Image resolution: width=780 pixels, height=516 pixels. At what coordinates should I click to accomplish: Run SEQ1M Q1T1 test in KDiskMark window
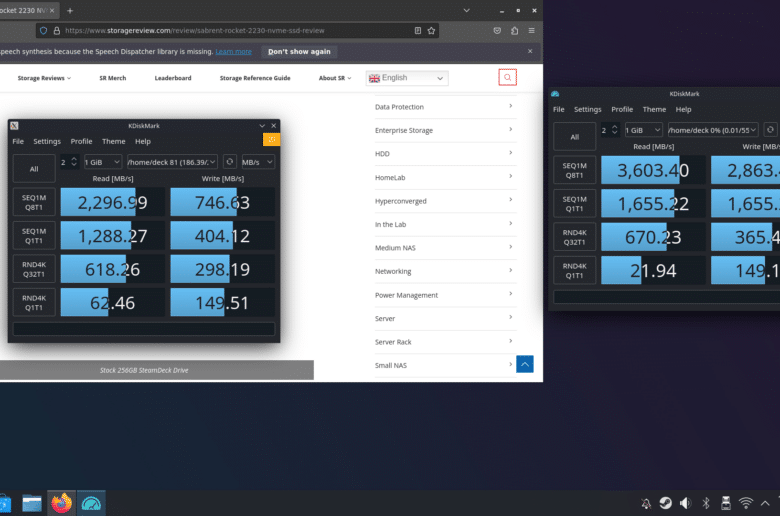click(x=575, y=204)
